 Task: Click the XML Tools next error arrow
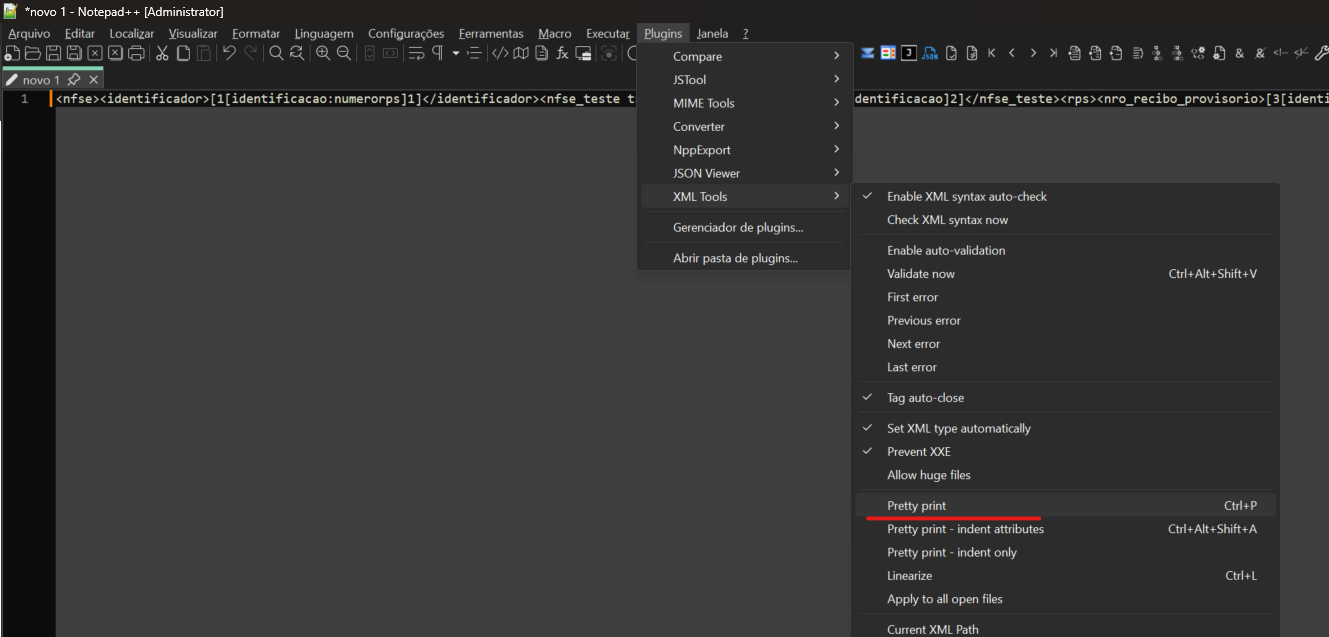pyautogui.click(x=1033, y=53)
